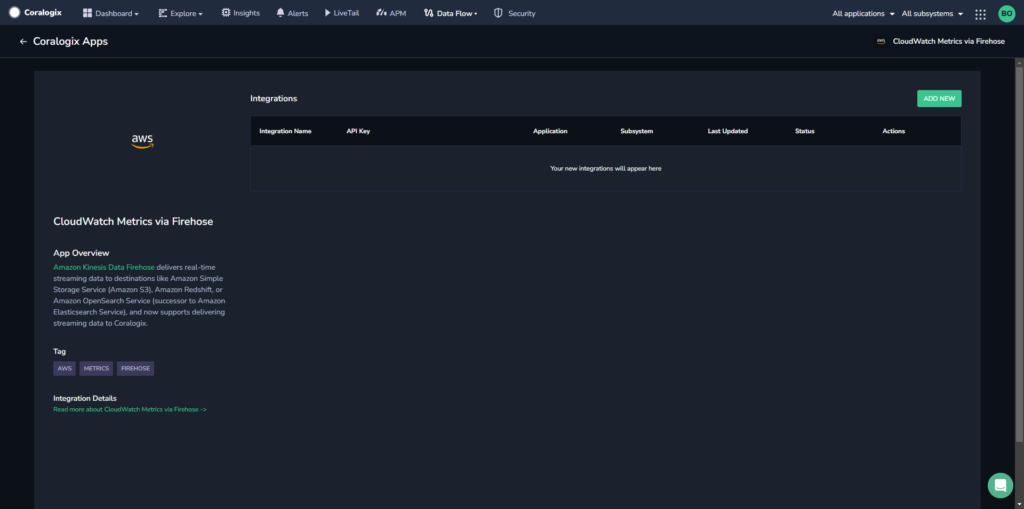Click the ADD NEW integration button
This screenshot has height=509, width=1024.
(x=939, y=99)
